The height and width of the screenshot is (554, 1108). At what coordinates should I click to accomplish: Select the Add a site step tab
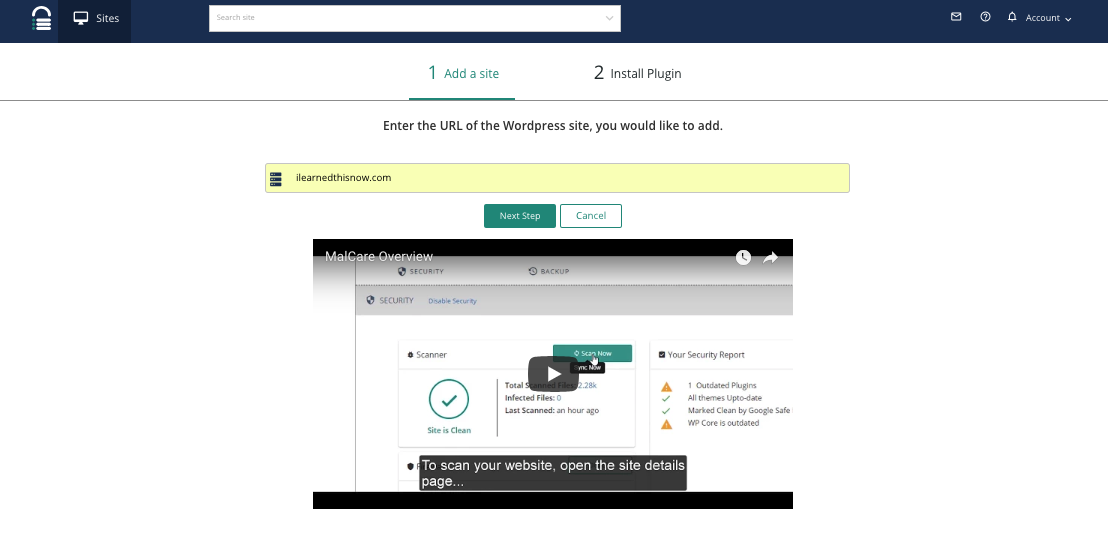coord(463,73)
